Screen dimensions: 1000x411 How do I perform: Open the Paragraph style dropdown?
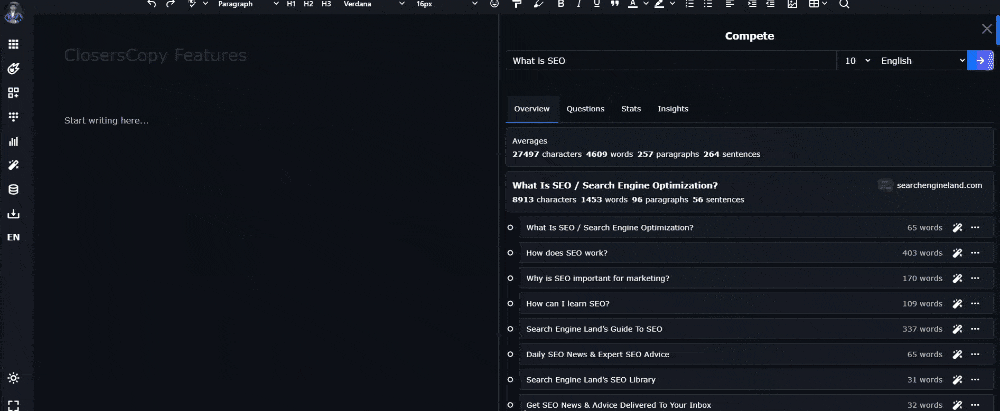click(248, 4)
